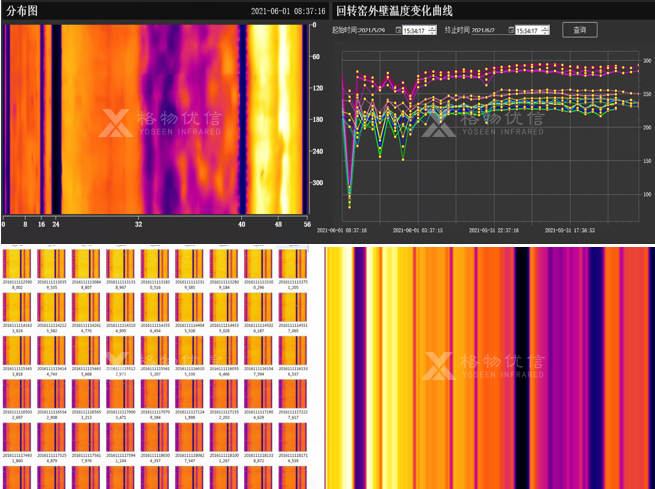The image size is (655, 489).
Task: Click the 120 tick on distribution vertical axis
Action: click(318, 88)
